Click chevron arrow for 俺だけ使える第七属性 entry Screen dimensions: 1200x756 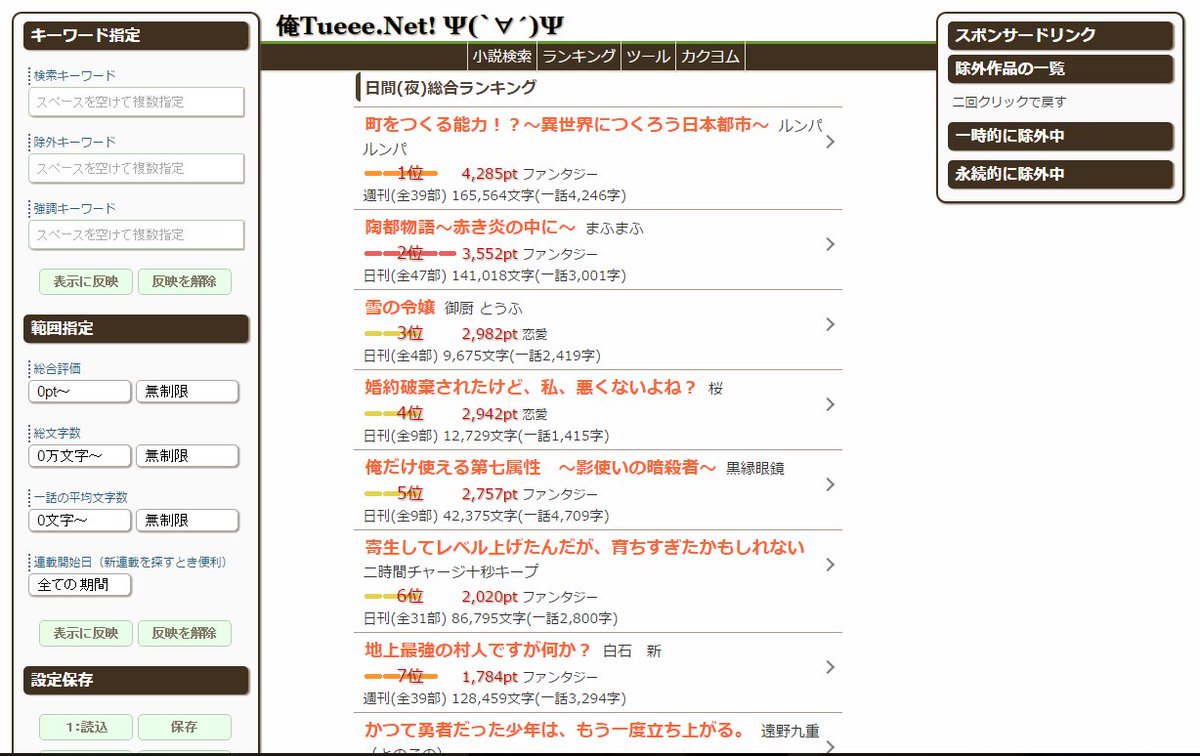(830, 484)
